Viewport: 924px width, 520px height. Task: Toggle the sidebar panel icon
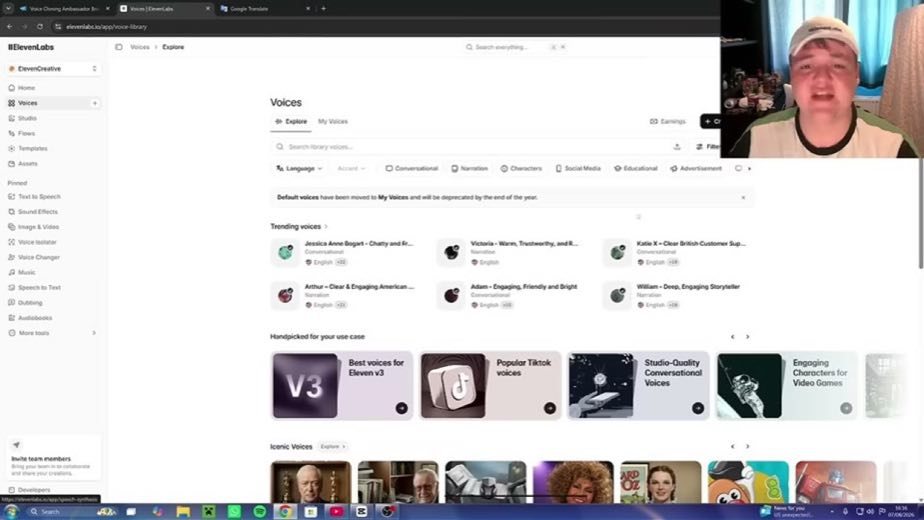click(119, 47)
